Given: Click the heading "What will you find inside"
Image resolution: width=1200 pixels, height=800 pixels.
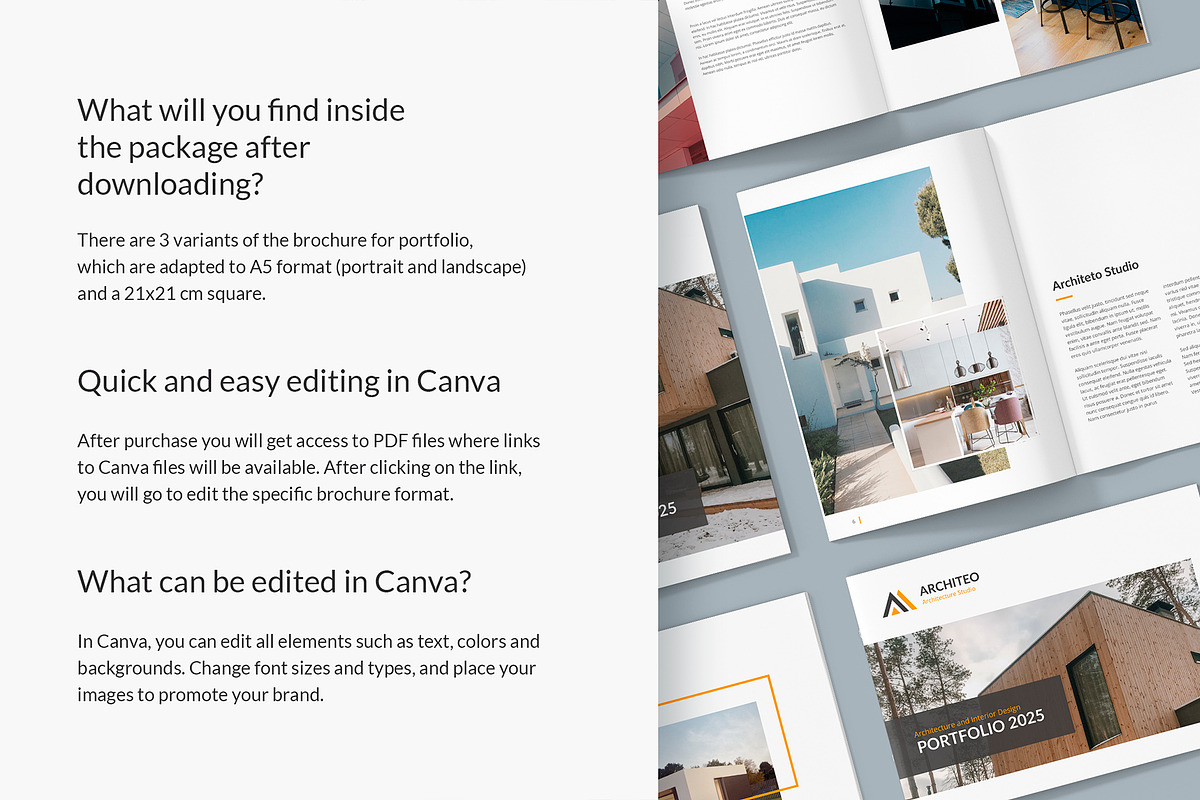Looking at the screenshot, I should point(241,110).
